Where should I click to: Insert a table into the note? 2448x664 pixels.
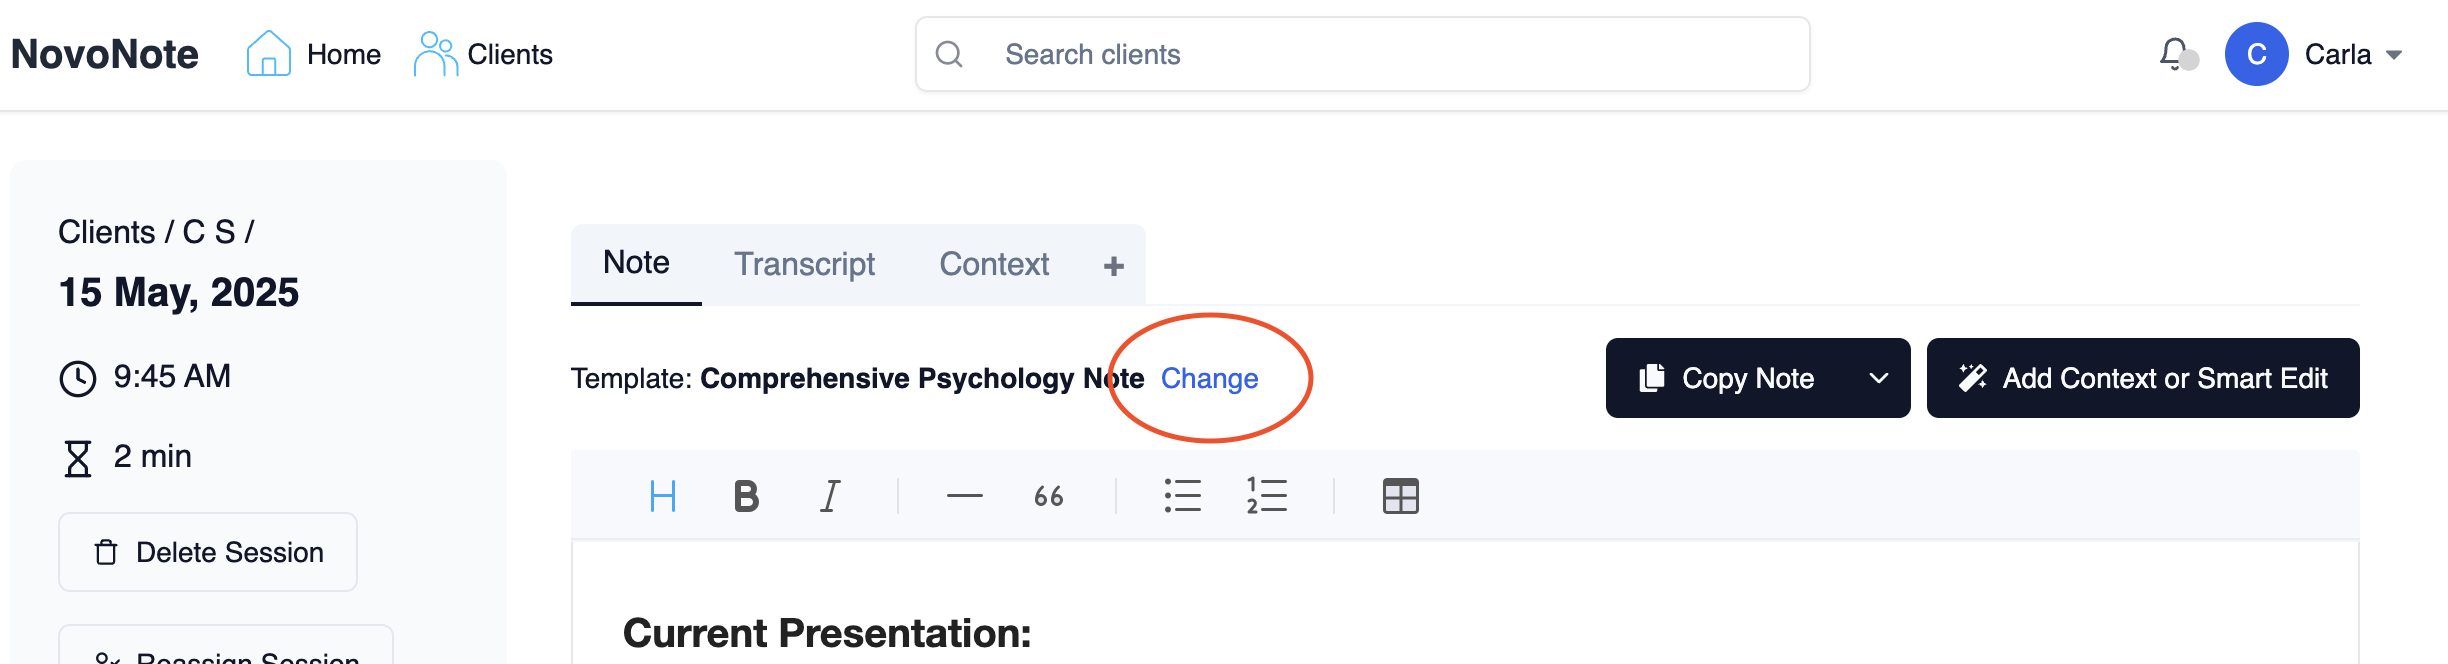(1400, 496)
